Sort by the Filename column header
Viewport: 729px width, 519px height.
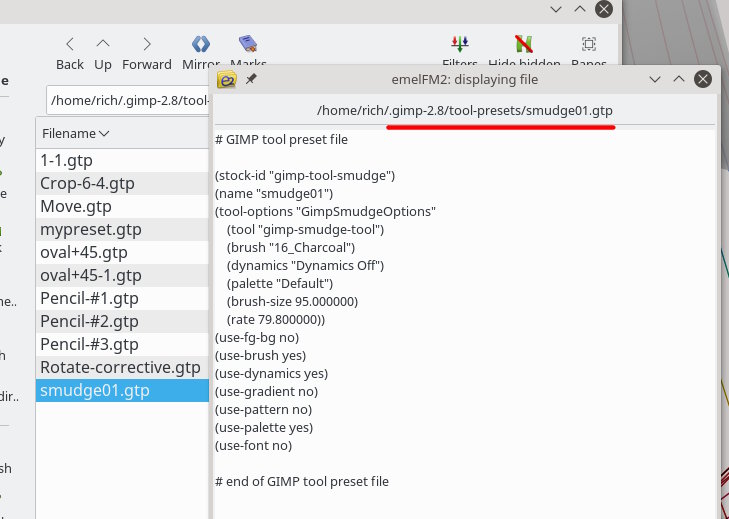[122, 133]
